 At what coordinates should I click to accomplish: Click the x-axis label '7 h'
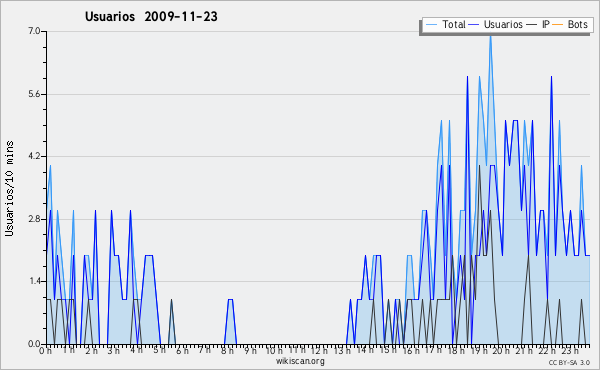[205, 349]
